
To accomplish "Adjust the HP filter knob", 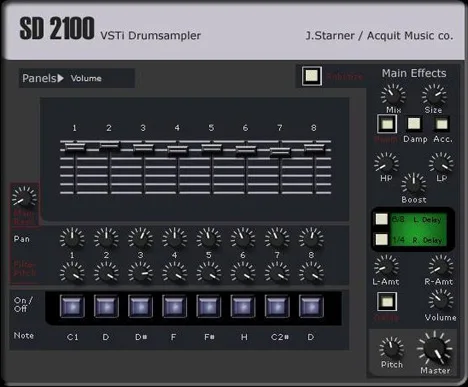I will (x=386, y=163).
